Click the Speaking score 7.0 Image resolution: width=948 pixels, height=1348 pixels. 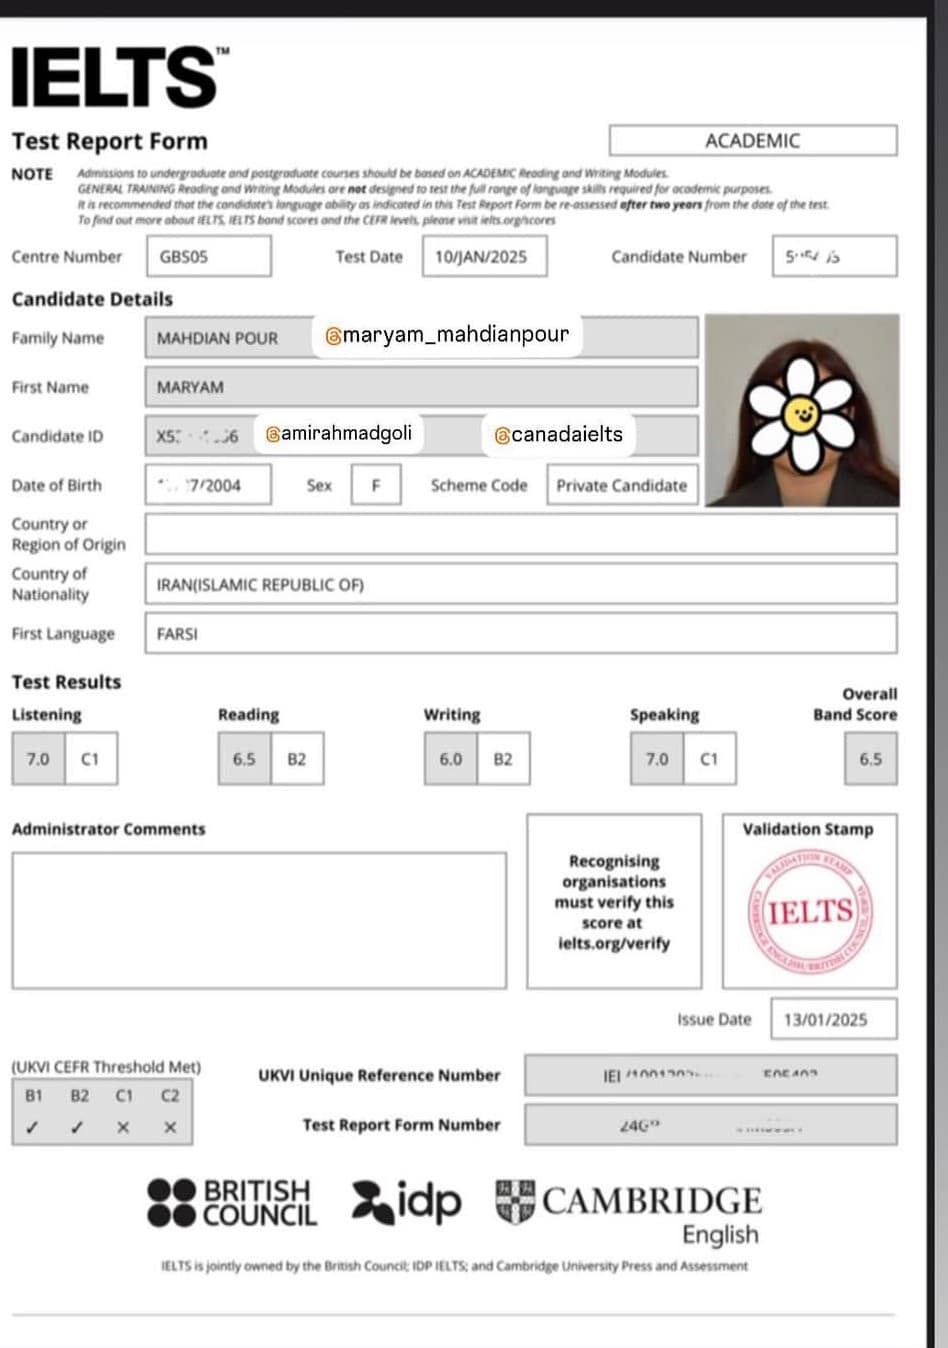coord(657,759)
